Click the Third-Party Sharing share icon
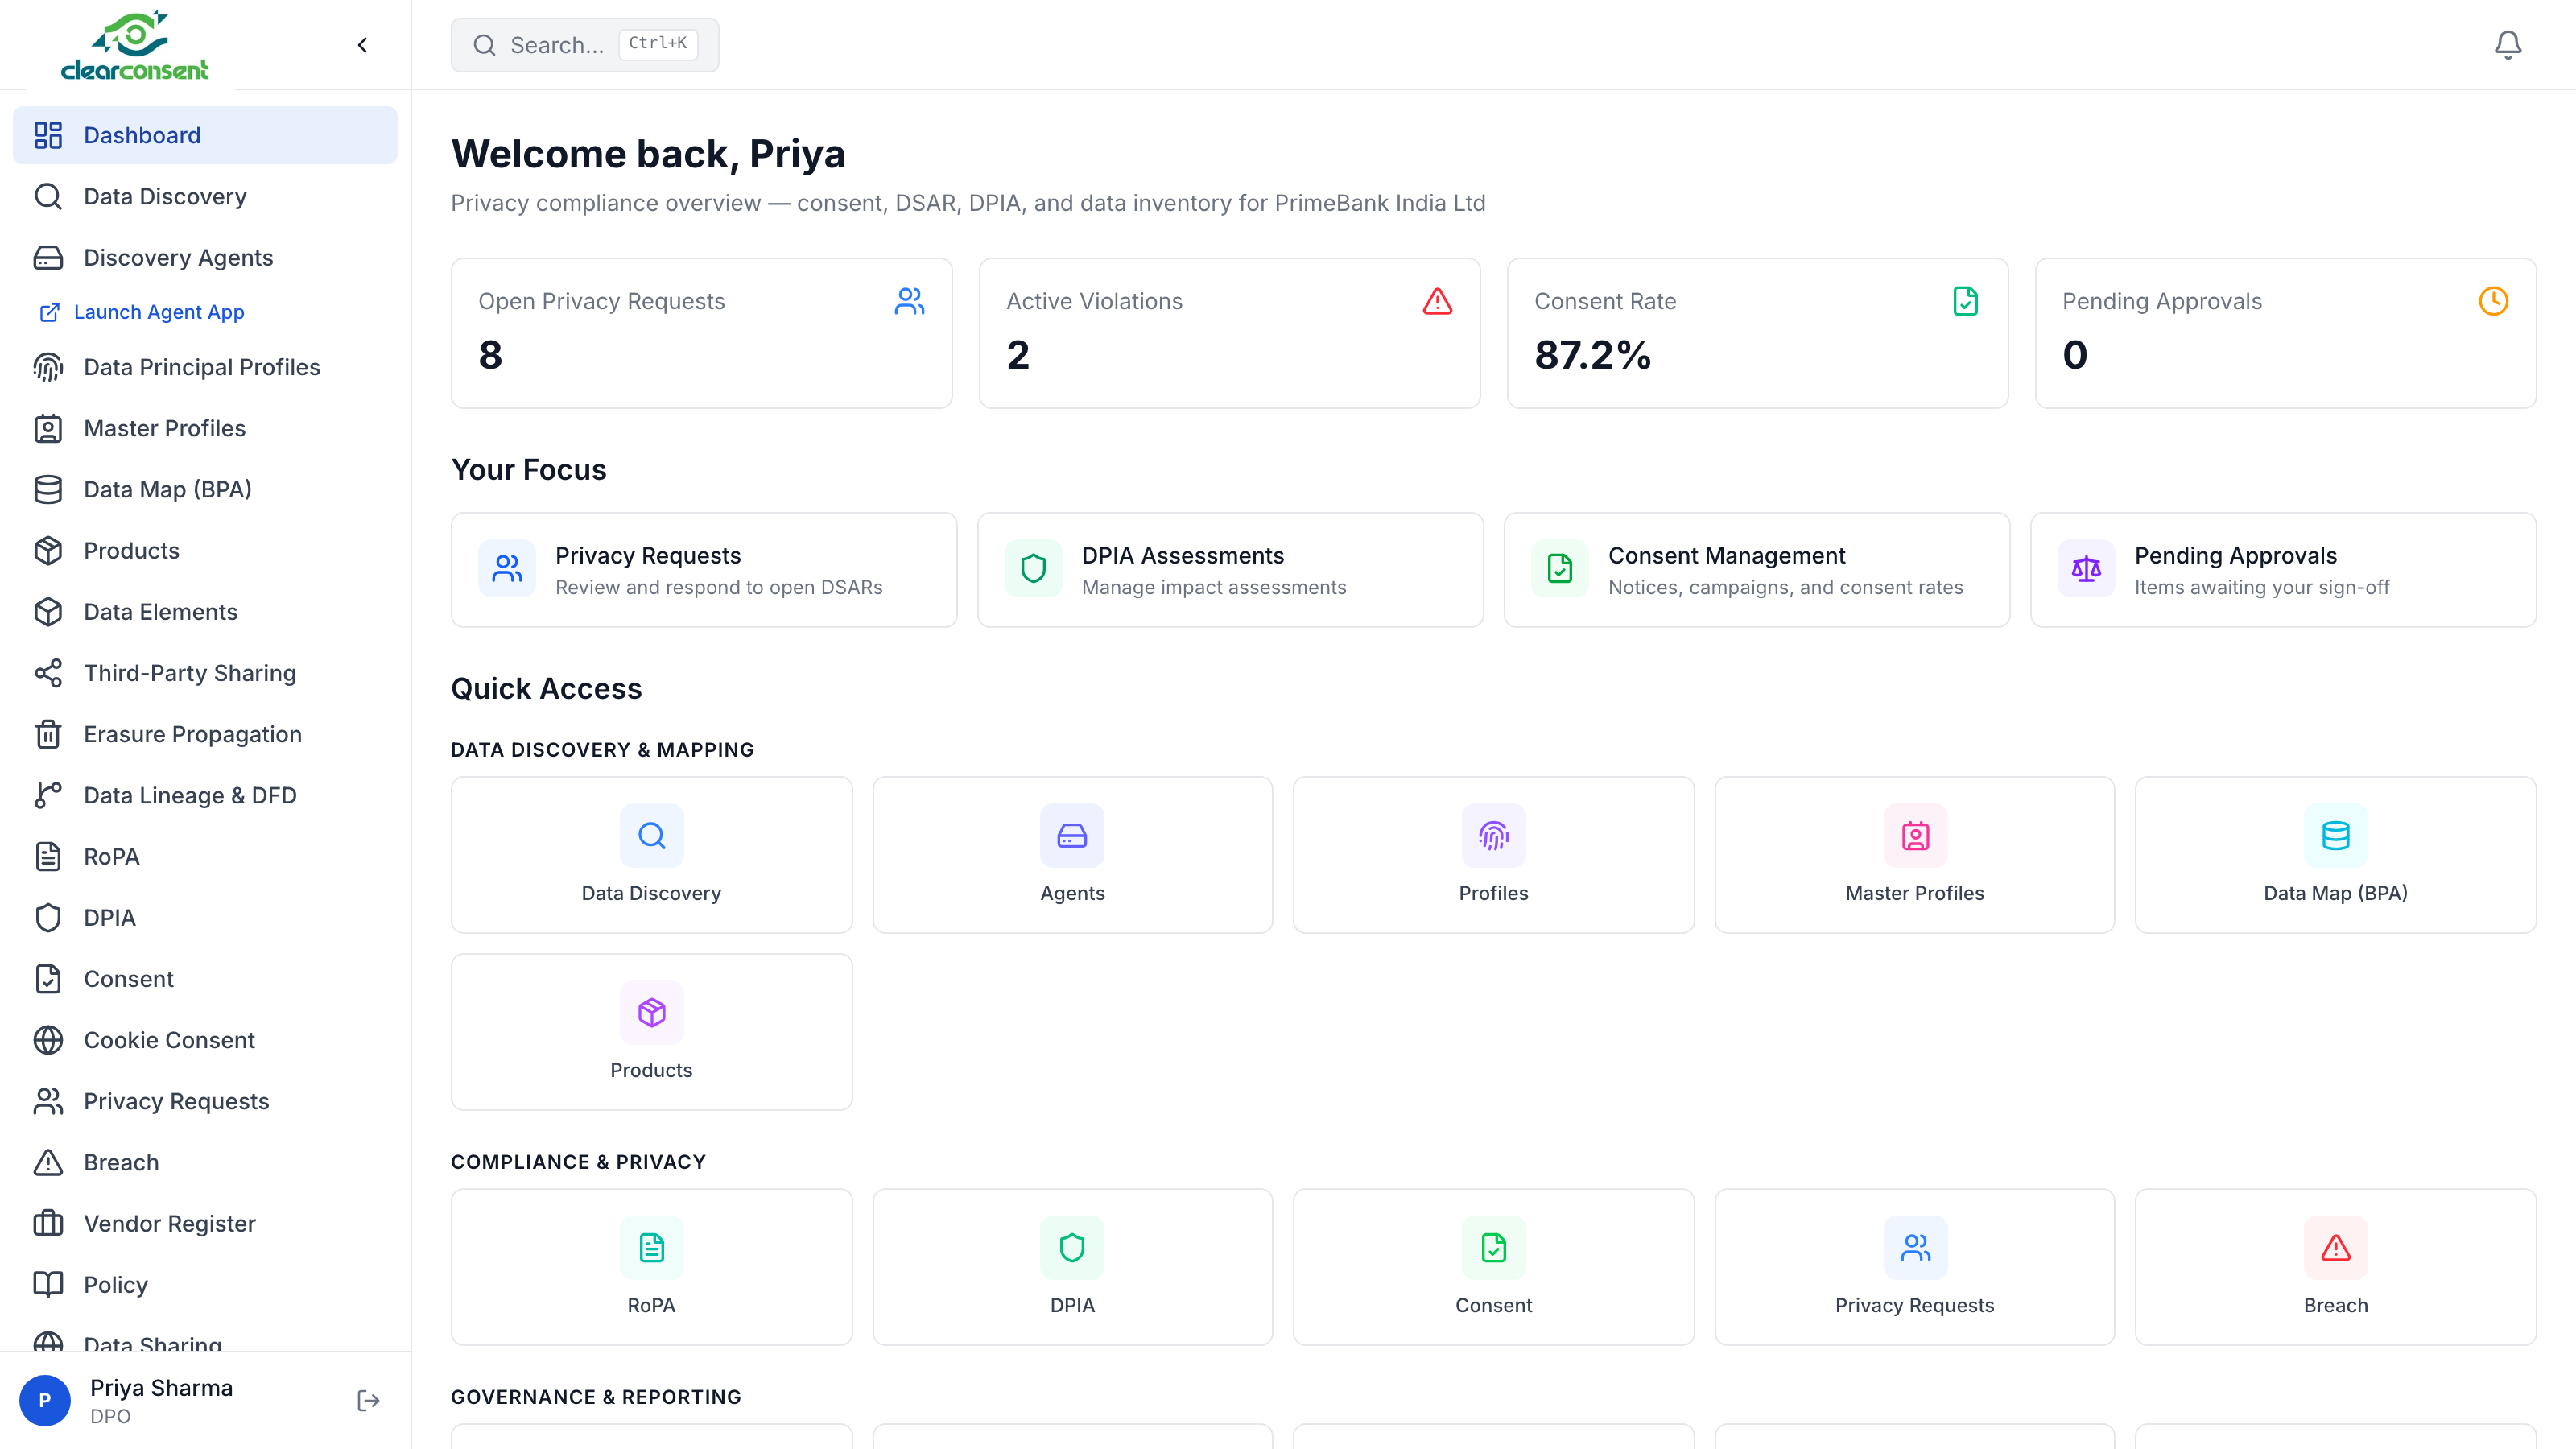This screenshot has height=1449, width=2576. (x=48, y=673)
